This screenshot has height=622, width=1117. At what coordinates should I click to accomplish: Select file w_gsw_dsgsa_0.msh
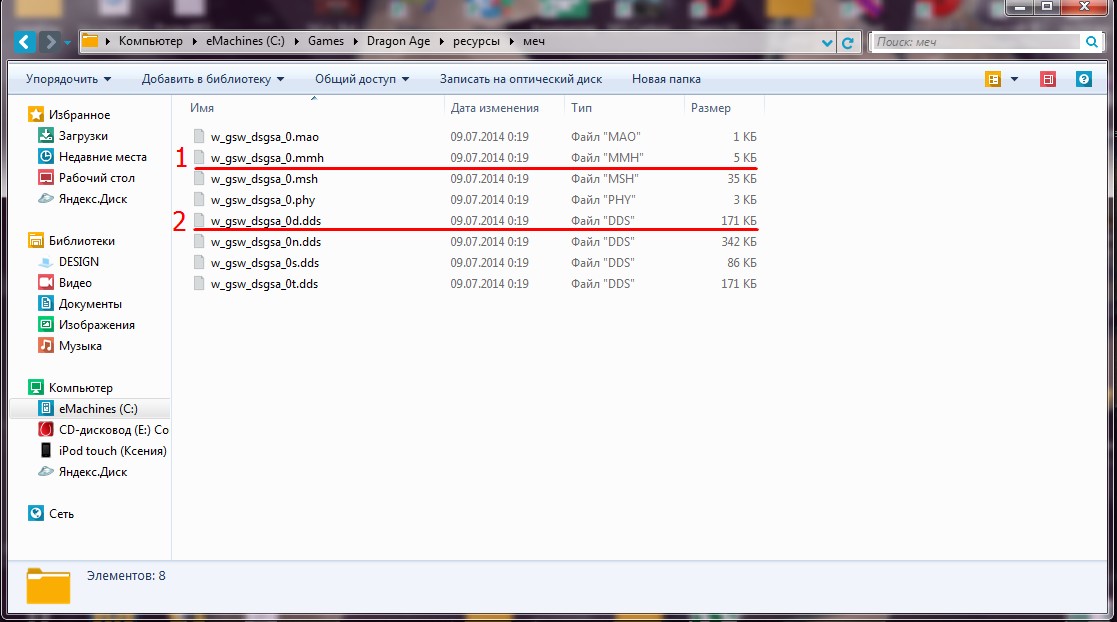[x=264, y=179]
